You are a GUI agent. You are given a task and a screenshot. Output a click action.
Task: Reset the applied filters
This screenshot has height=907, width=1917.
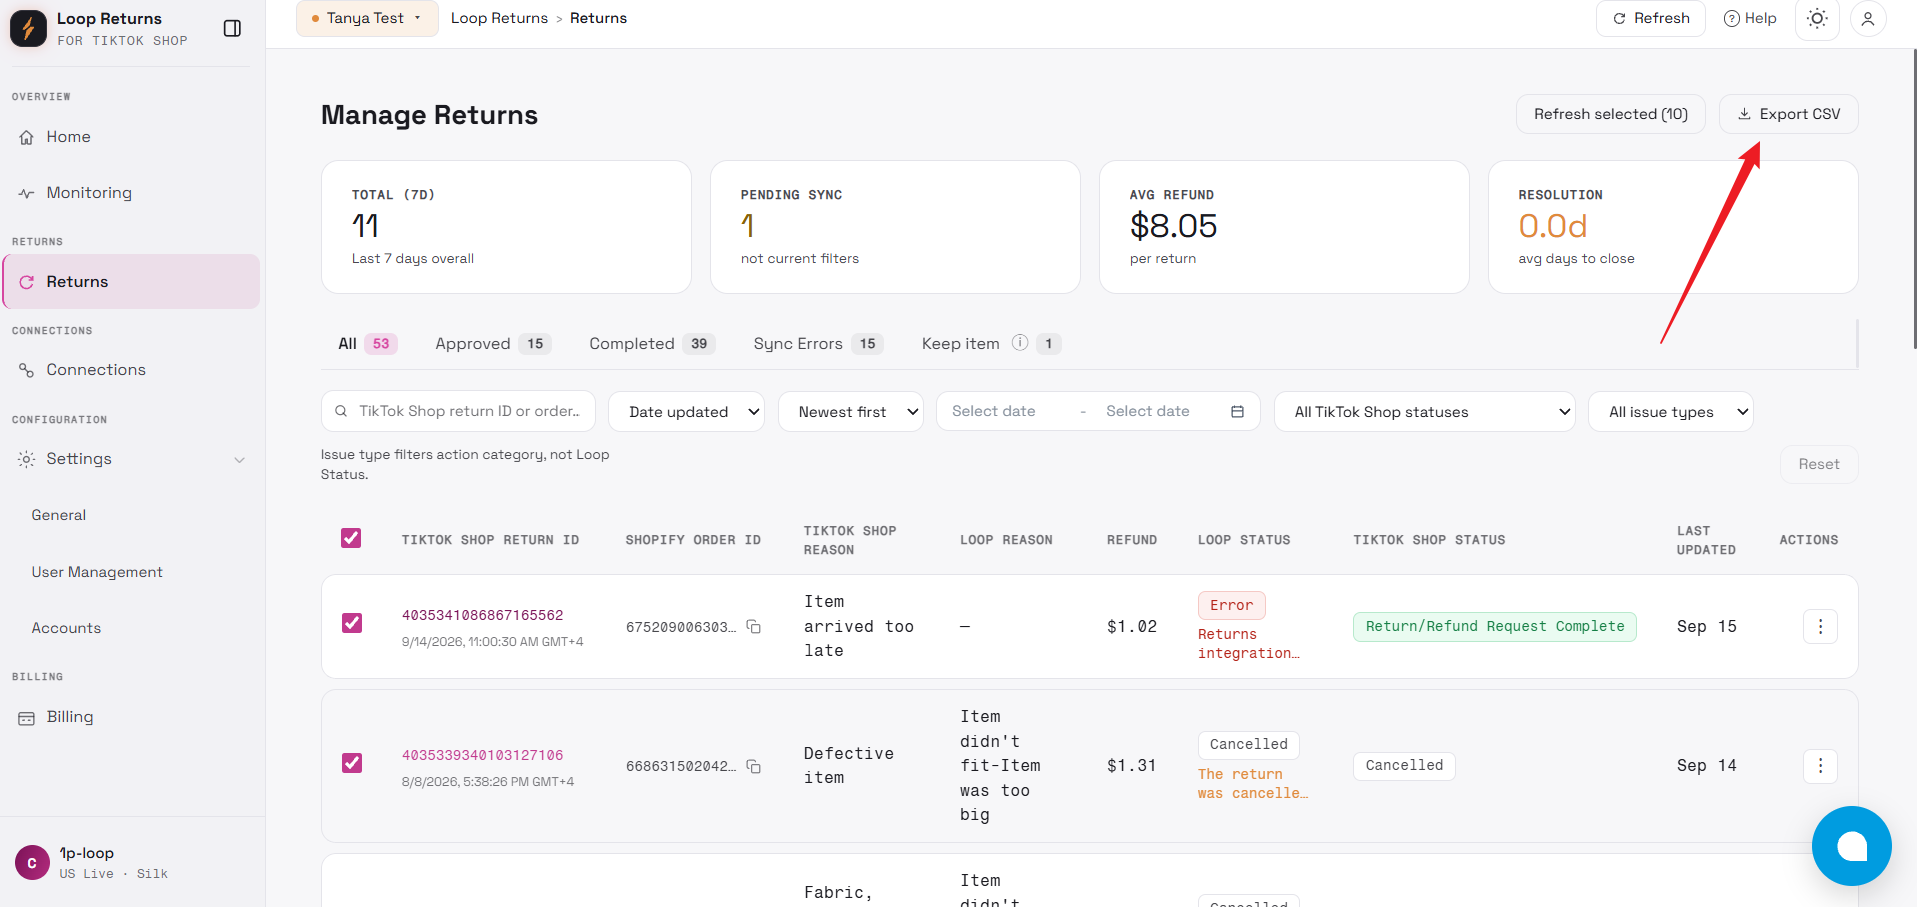click(1818, 464)
